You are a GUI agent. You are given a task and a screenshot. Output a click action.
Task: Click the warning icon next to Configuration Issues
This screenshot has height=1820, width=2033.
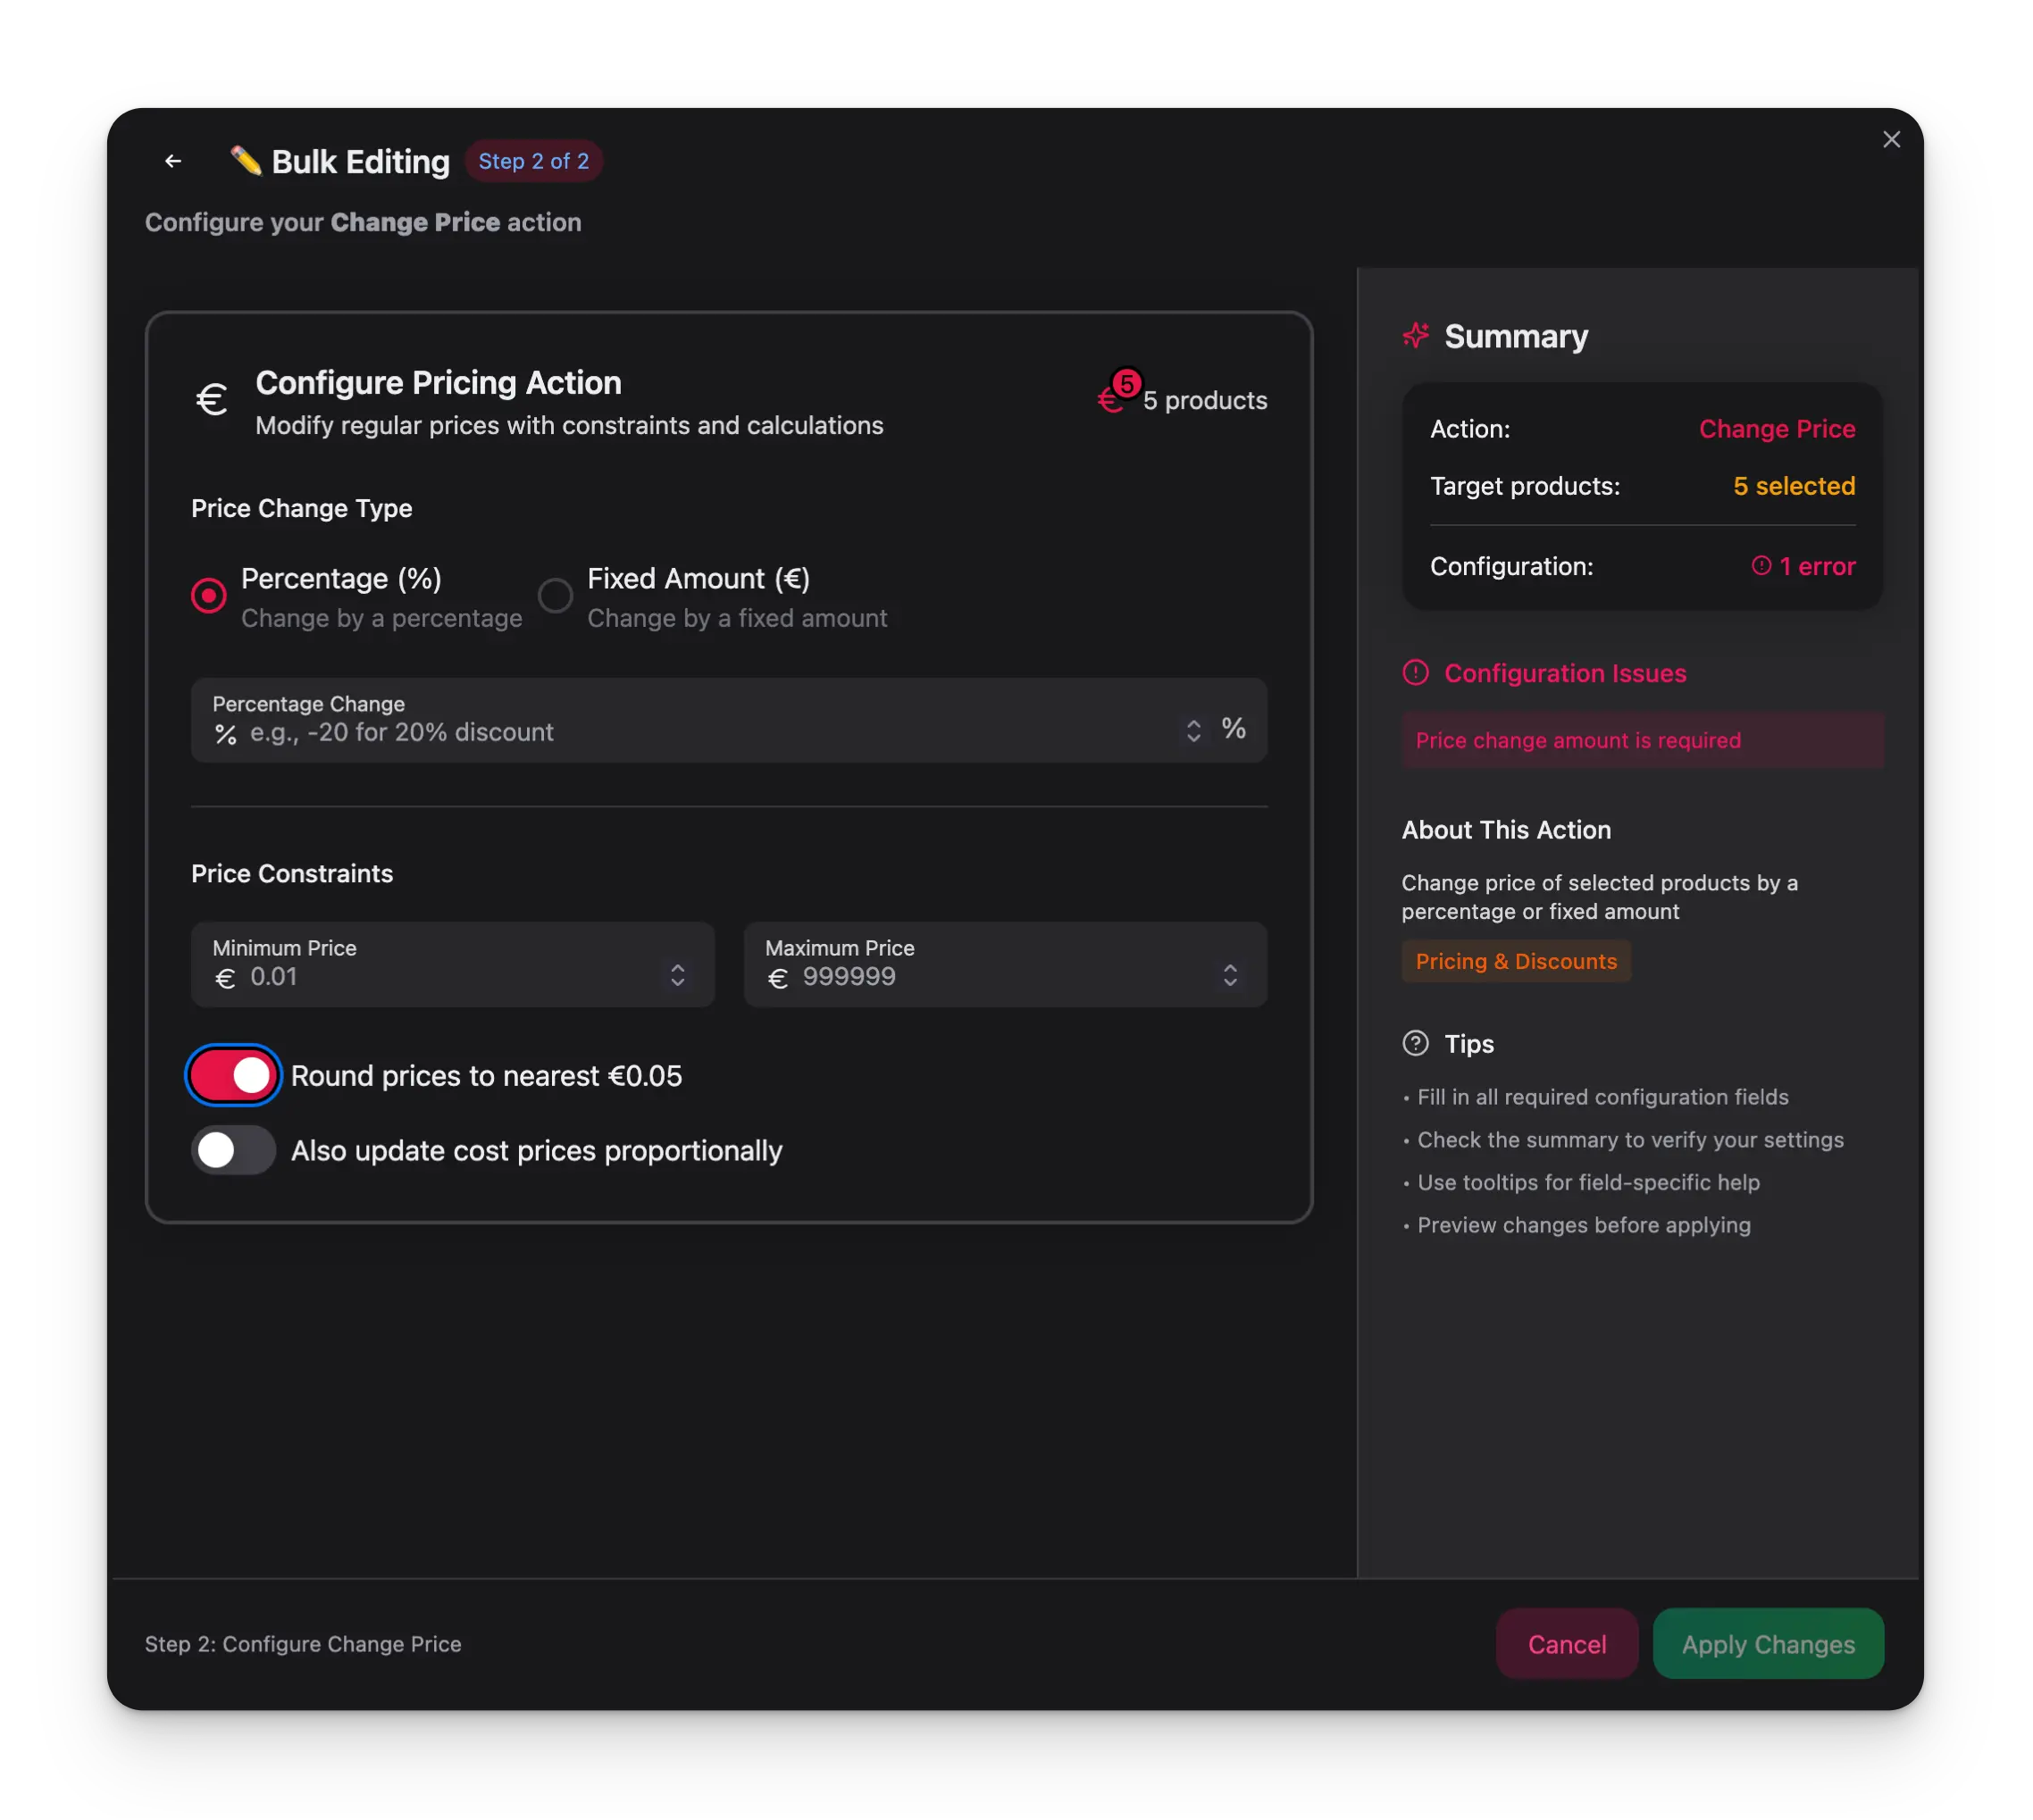pos(1414,673)
